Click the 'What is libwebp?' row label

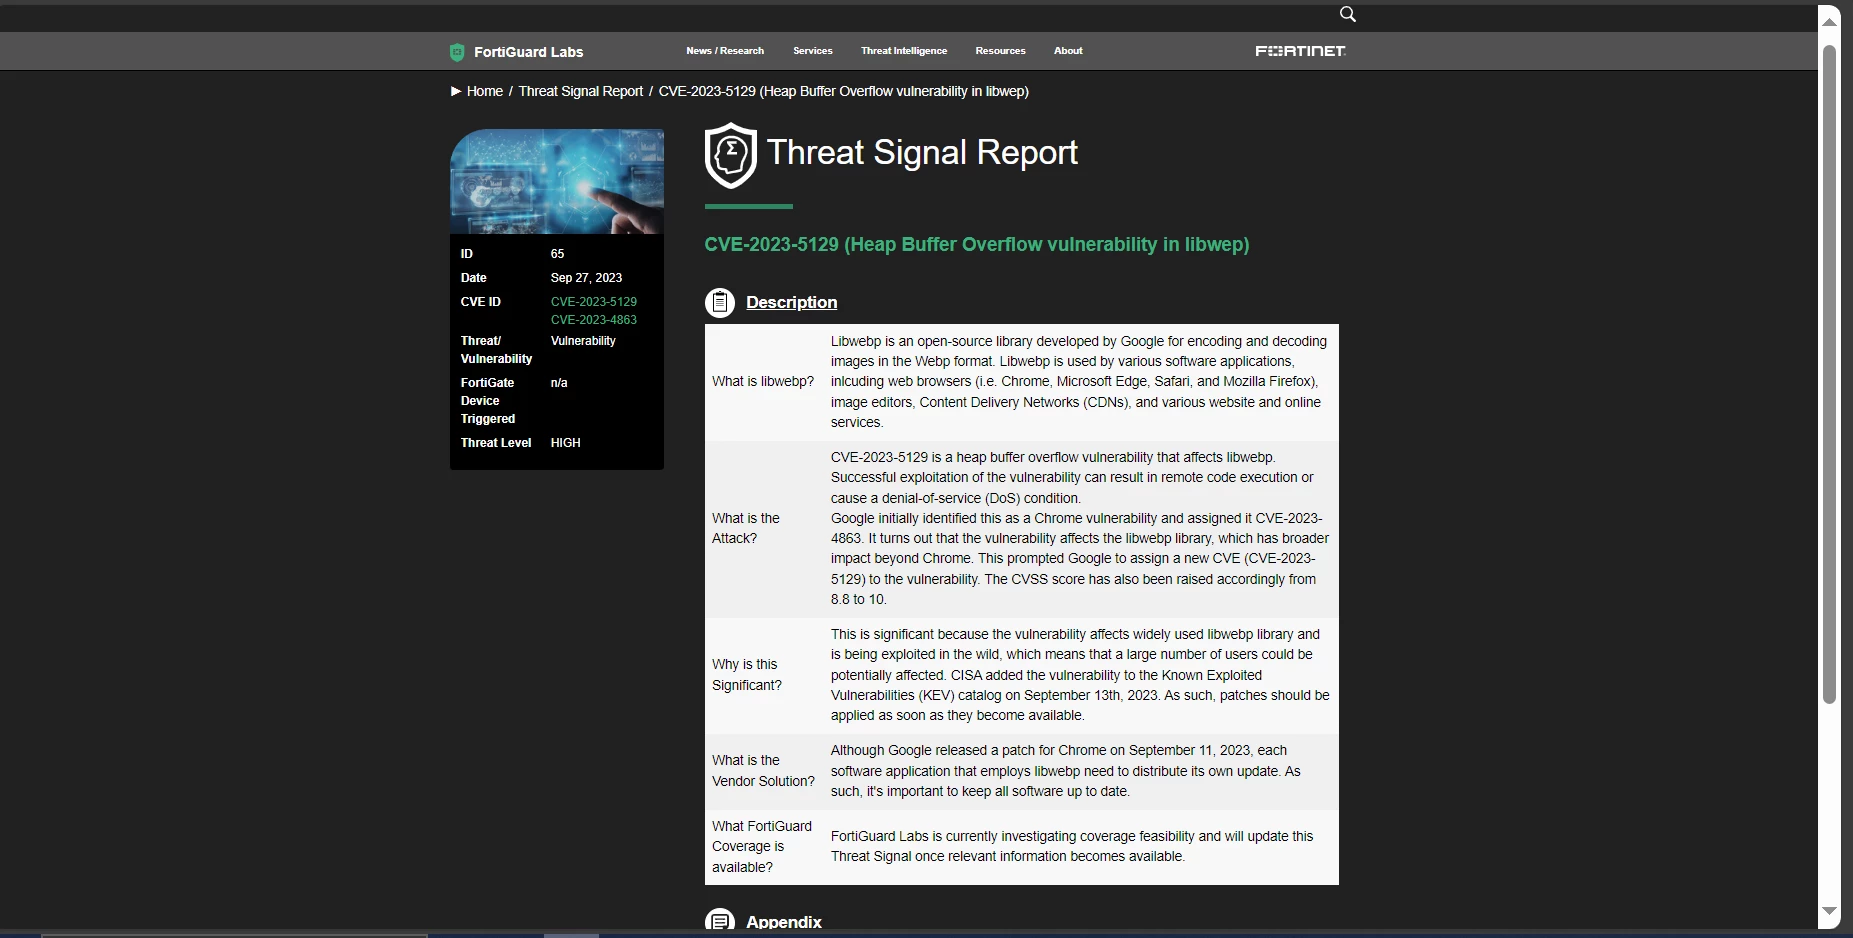tap(763, 381)
